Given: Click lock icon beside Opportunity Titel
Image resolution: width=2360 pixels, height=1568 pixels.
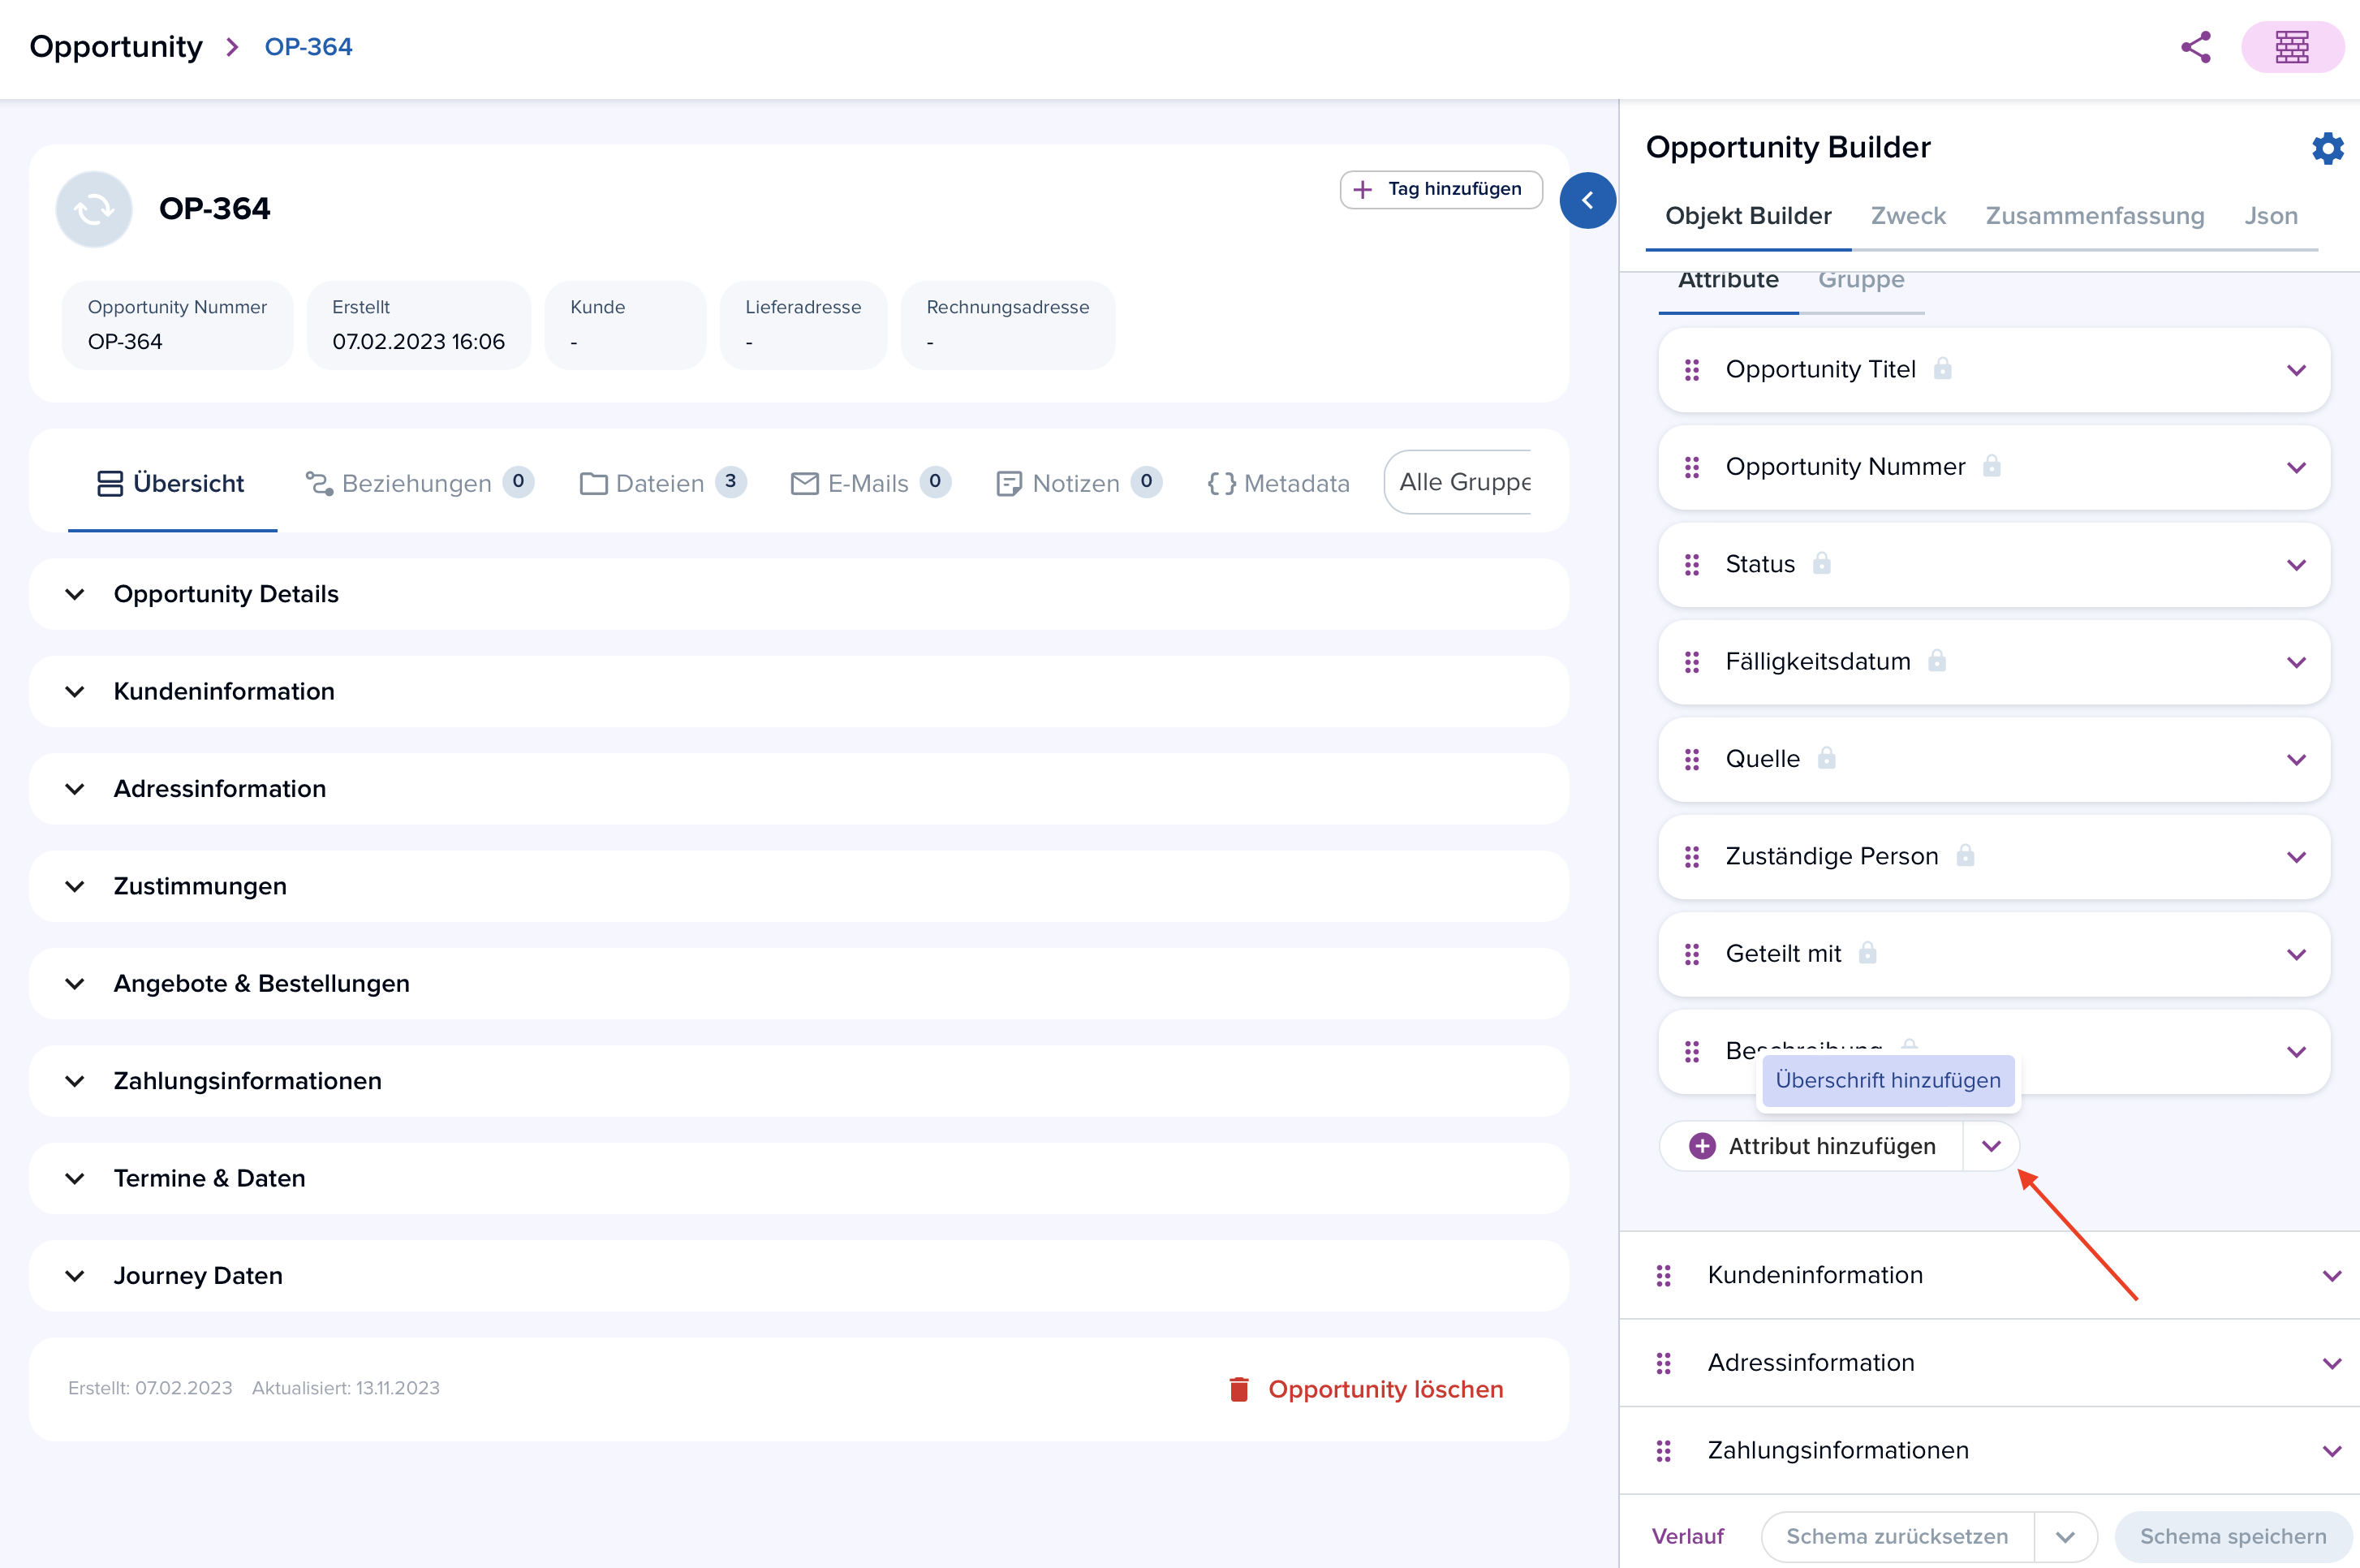Looking at the screenshot, I should click(1942, 369).
